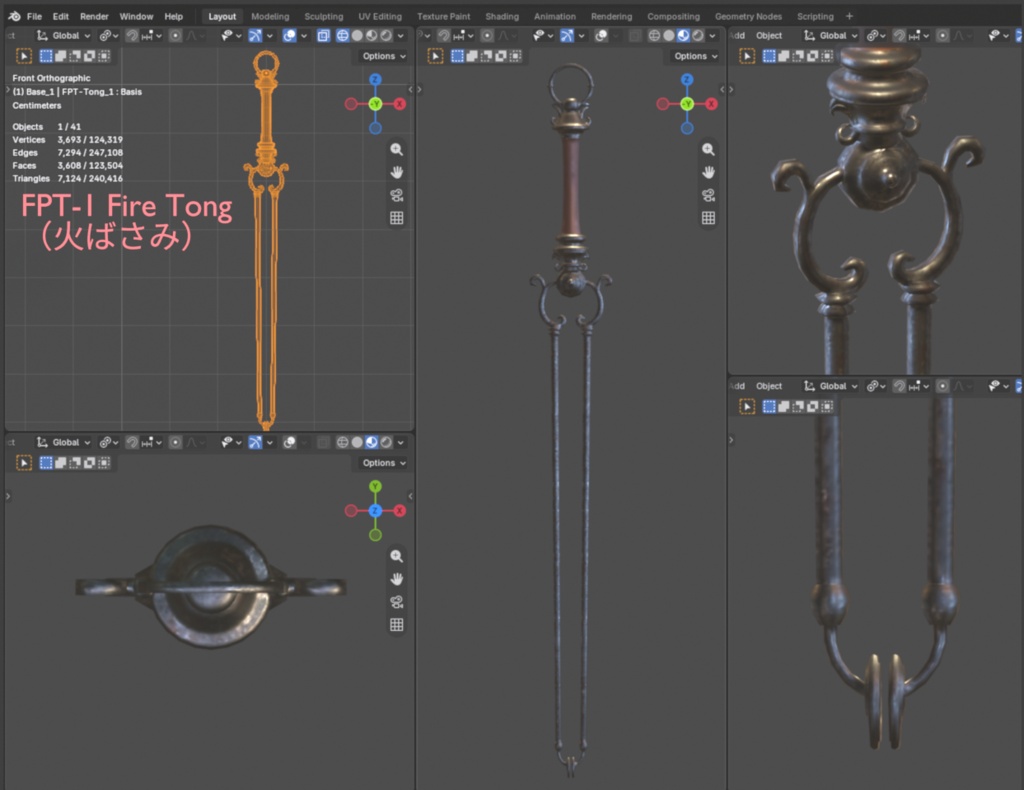Switch to the Texture Paint workspace tab

click(x=443, y=16)
